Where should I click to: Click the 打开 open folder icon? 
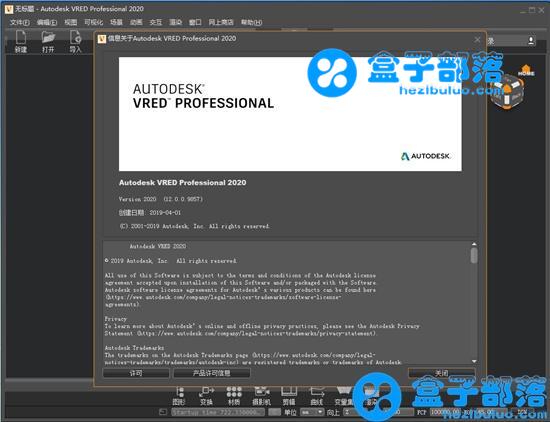pos(48,42)
